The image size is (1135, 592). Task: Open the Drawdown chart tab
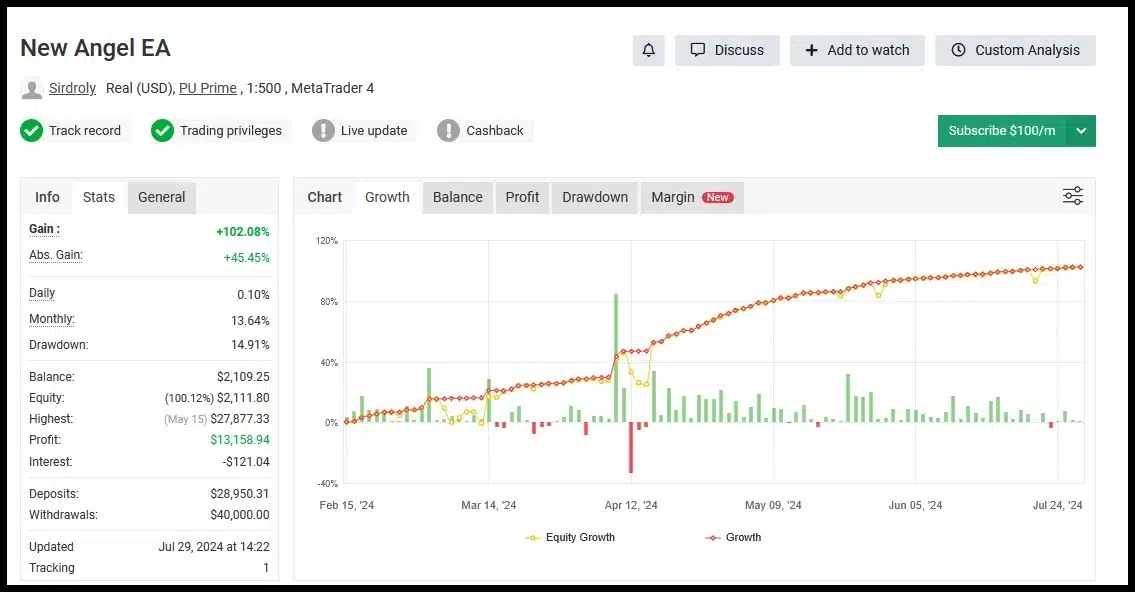point(595,197)
